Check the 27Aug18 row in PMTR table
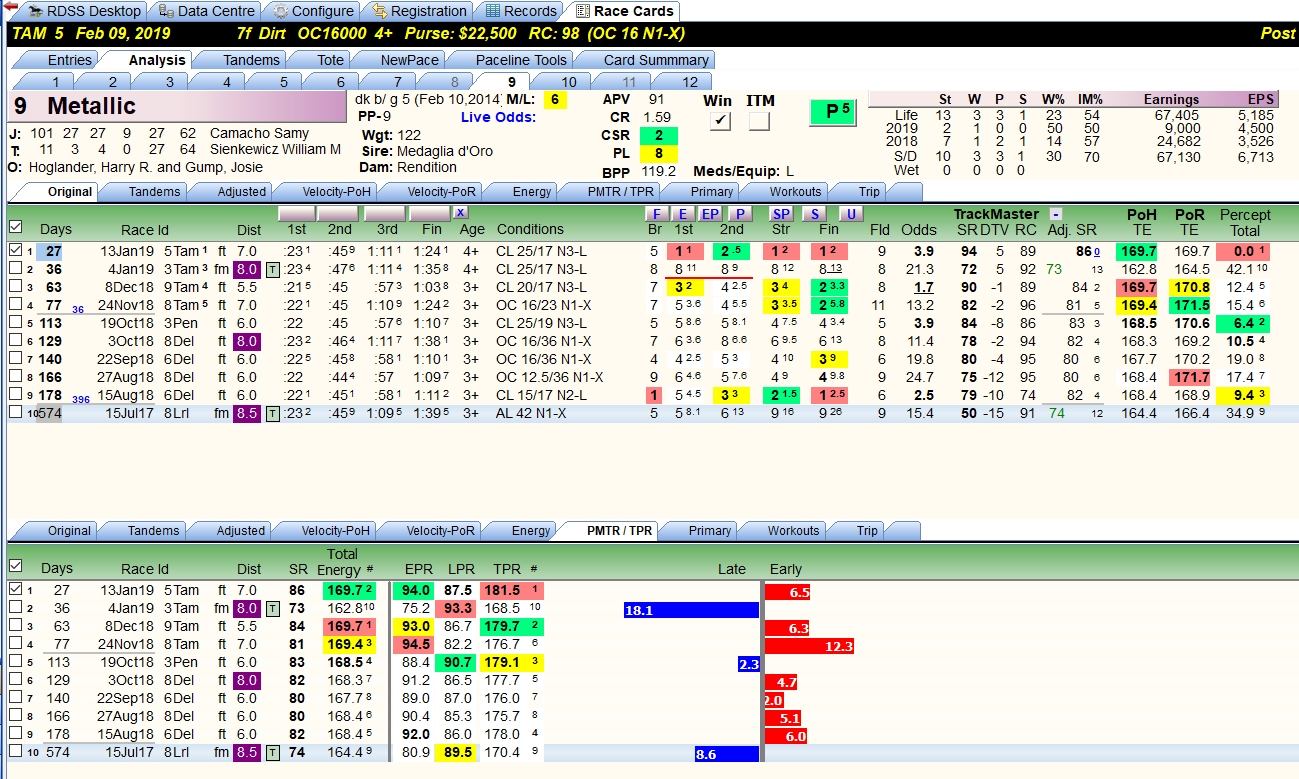This screenshot has height=779, width=1299. (15, 717)
